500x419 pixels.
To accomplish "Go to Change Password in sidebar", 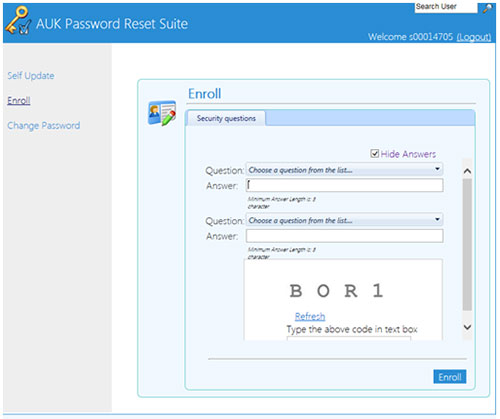I will (x=44, y=126).
